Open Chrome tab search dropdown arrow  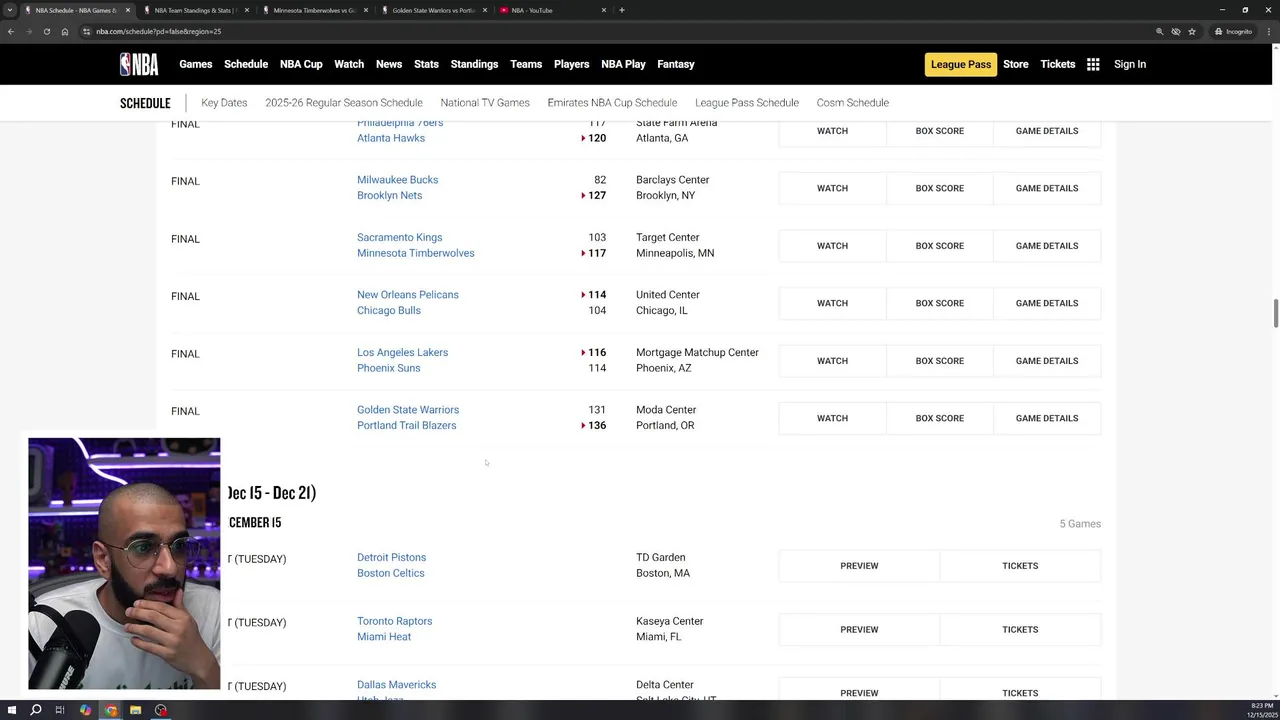point(10,10)
